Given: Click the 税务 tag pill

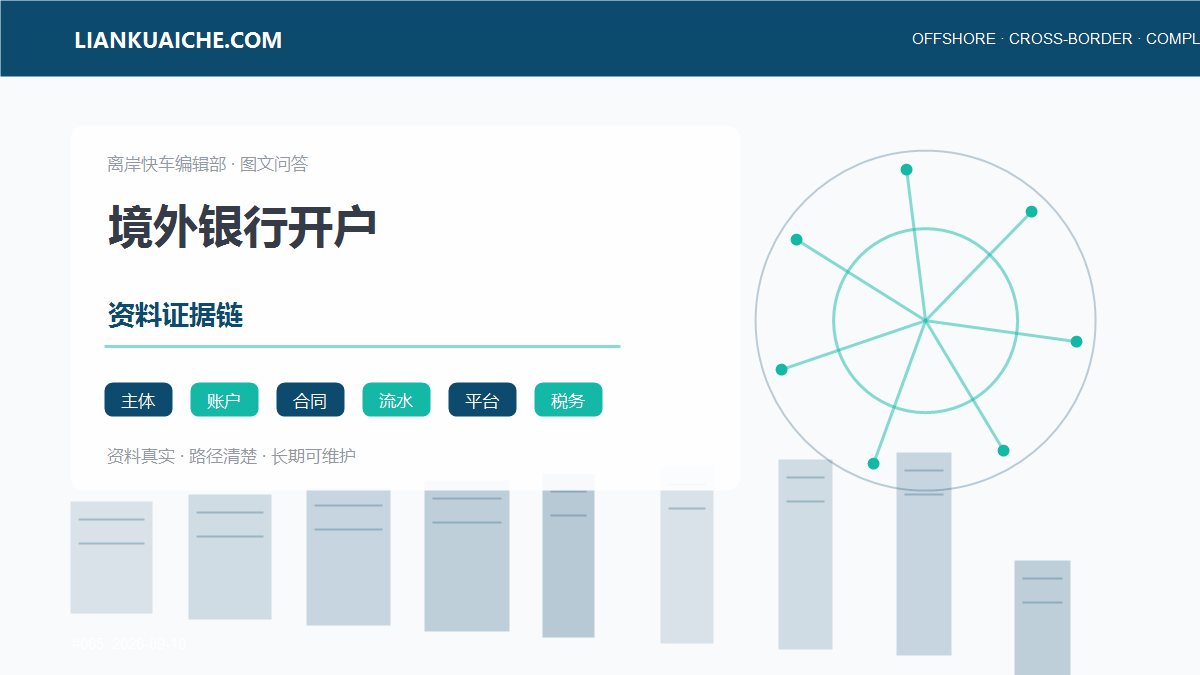Looking at the screenshot, I should [x=568, y=400].
